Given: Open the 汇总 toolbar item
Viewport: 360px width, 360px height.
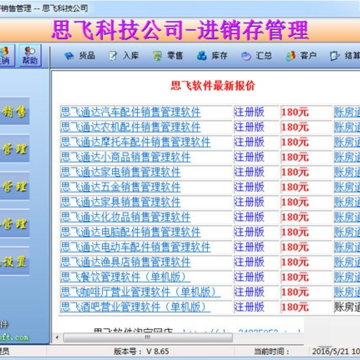Looking at the screenshot, I should (256, 56).
